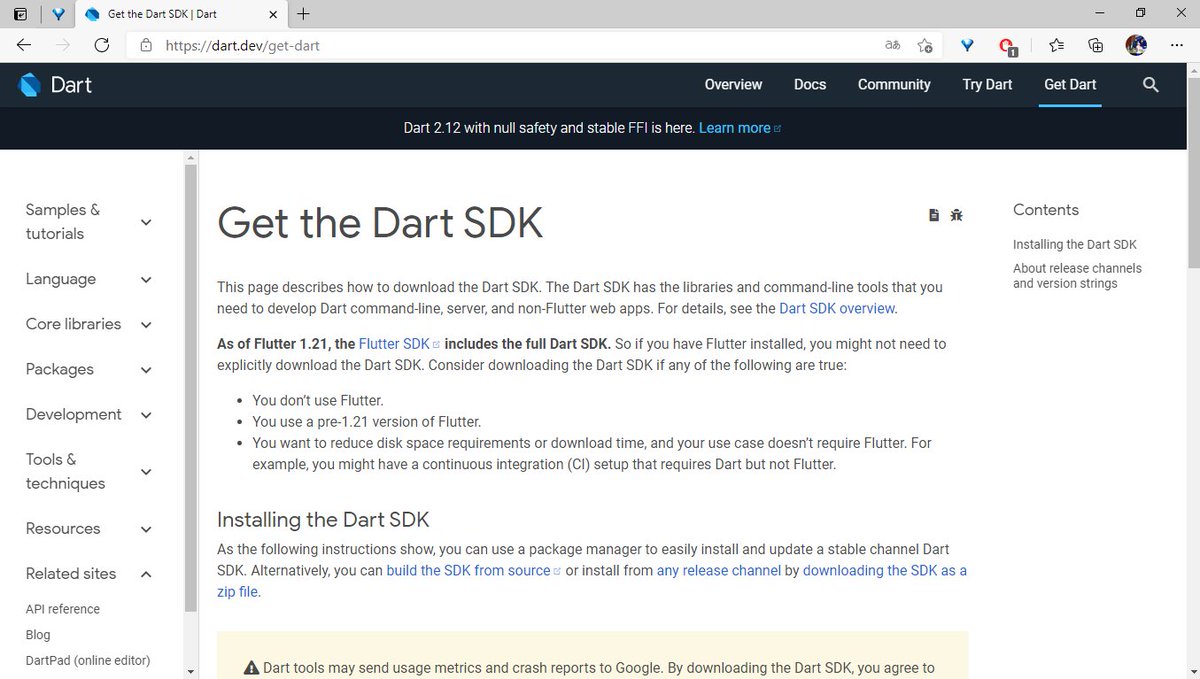1200x679 pixels.
Task: Open the Community nav item
Action: tap(894, 85)
